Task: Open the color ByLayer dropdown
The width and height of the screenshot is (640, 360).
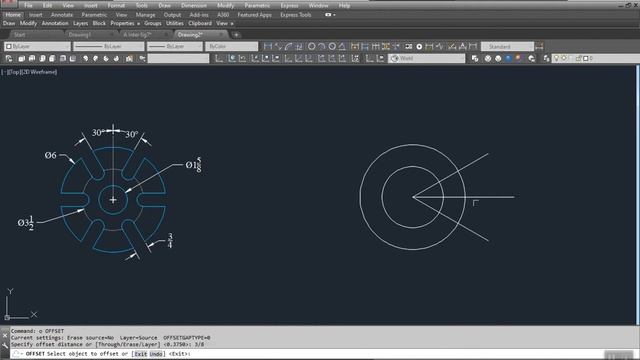Action: [38, 47]
